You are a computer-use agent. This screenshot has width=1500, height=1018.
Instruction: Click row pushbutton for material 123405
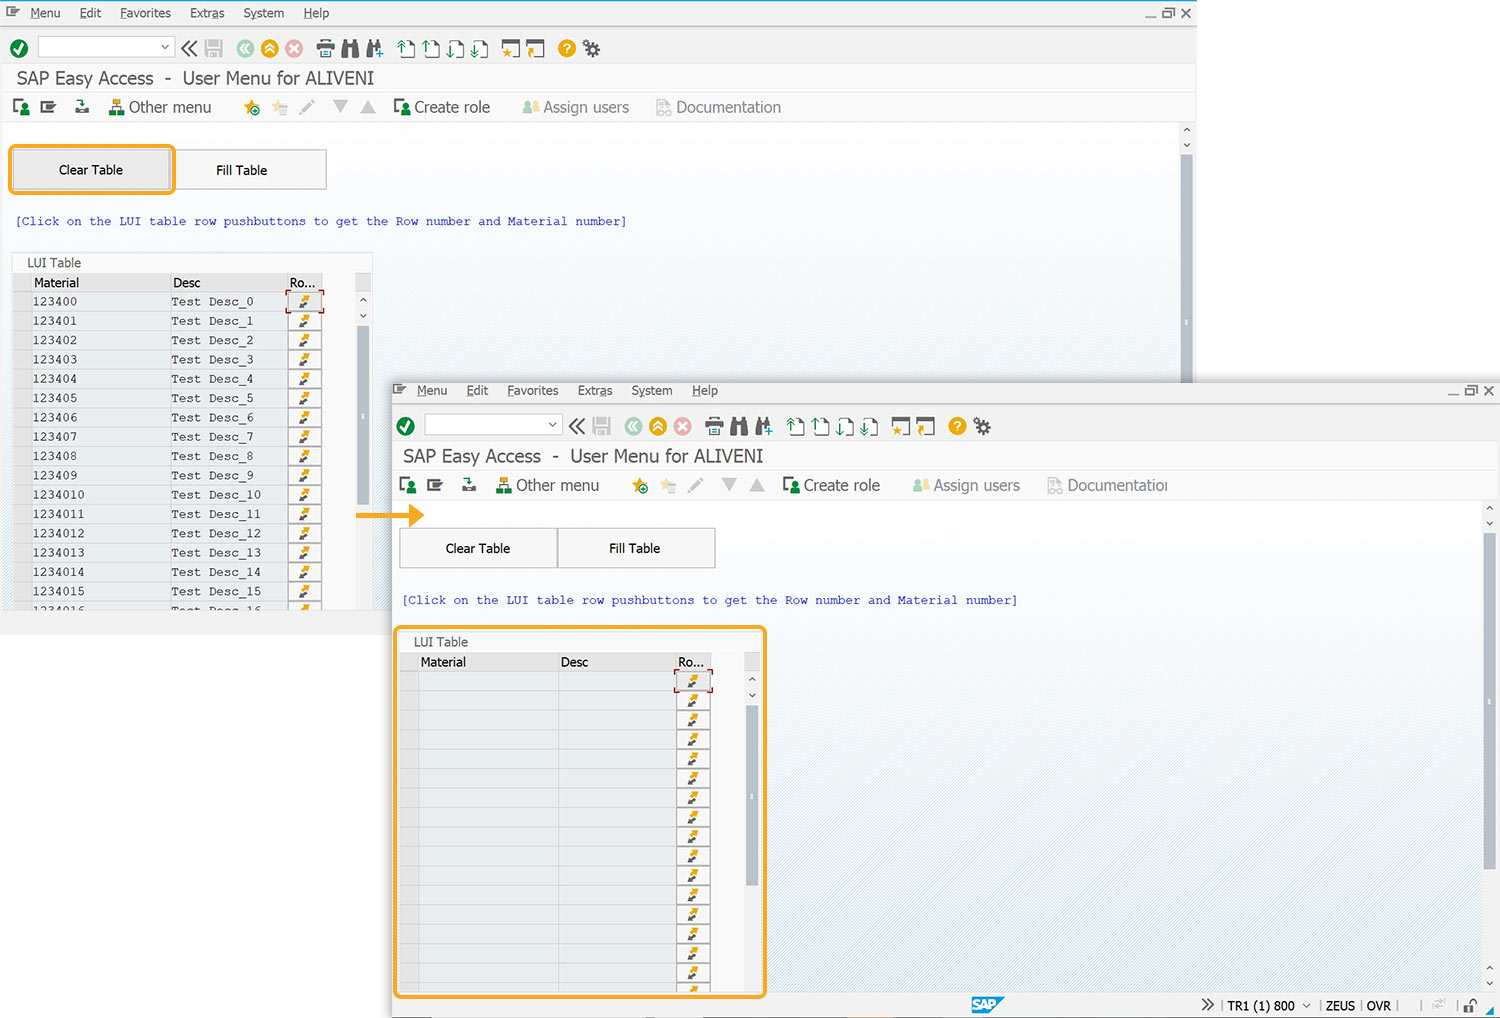(x=304, y=398)
